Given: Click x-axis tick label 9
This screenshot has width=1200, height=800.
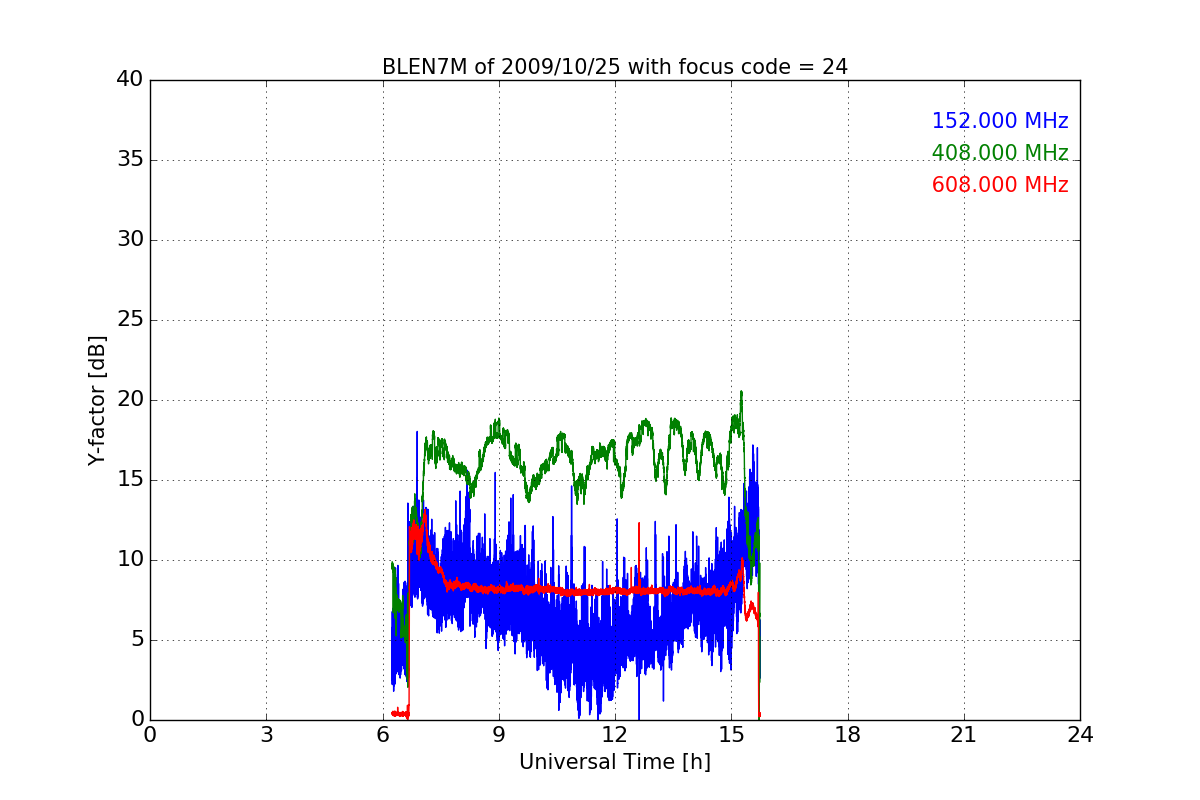Looking at the screenshot, I should [x=499, y=735].
